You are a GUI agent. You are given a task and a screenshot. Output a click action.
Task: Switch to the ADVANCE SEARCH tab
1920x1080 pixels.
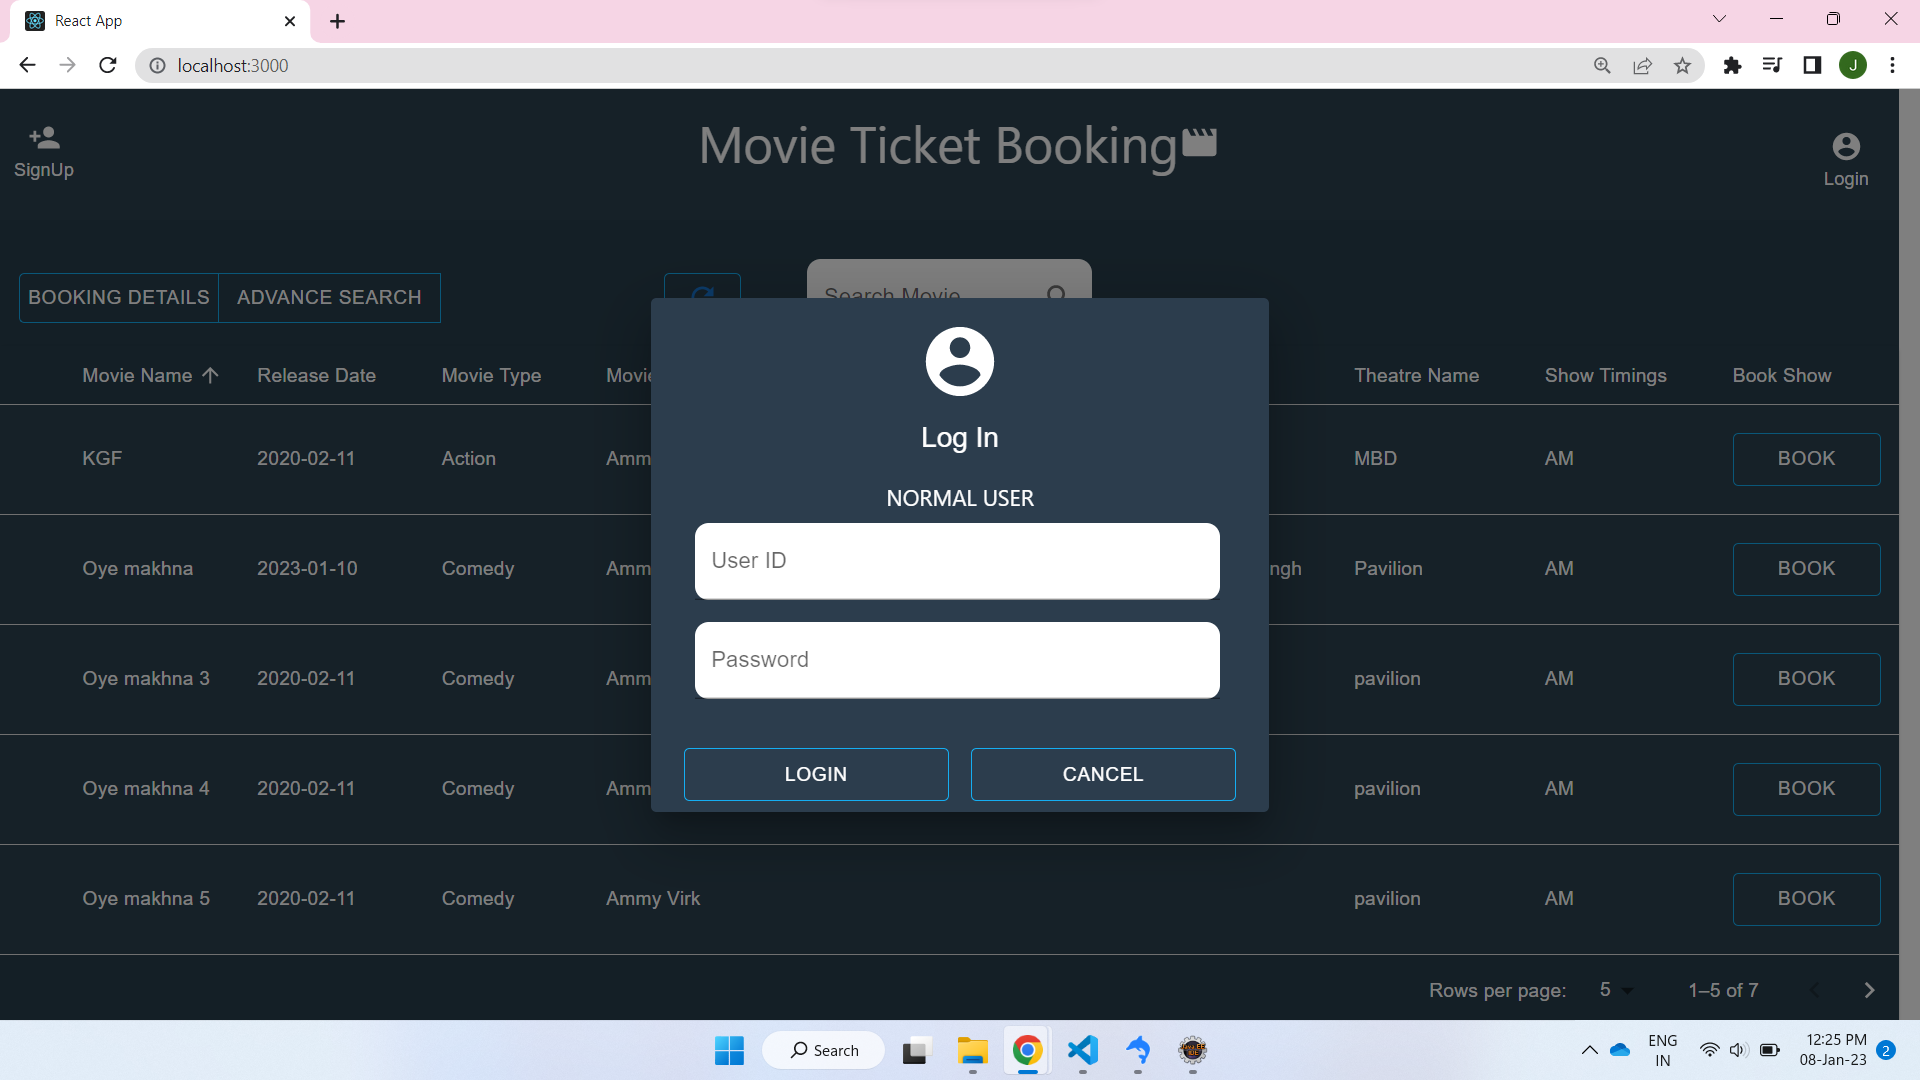[329, 297]
